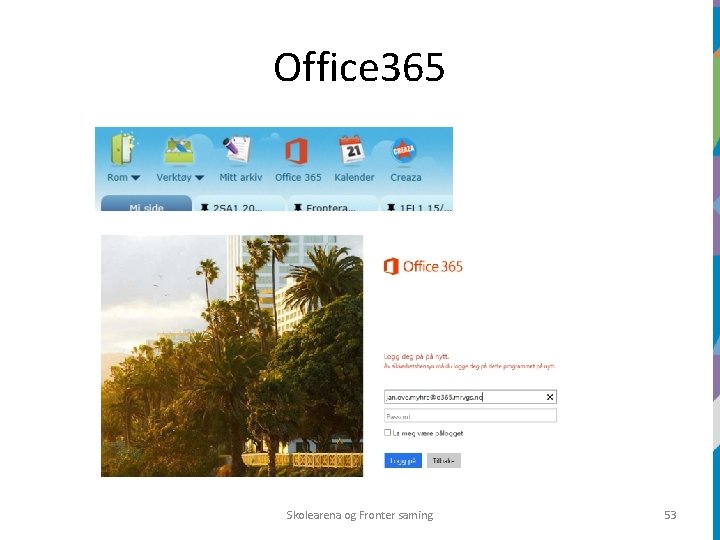Open the Creaza star icon
This screenshot has height=540, width=720.
[404, 151]
